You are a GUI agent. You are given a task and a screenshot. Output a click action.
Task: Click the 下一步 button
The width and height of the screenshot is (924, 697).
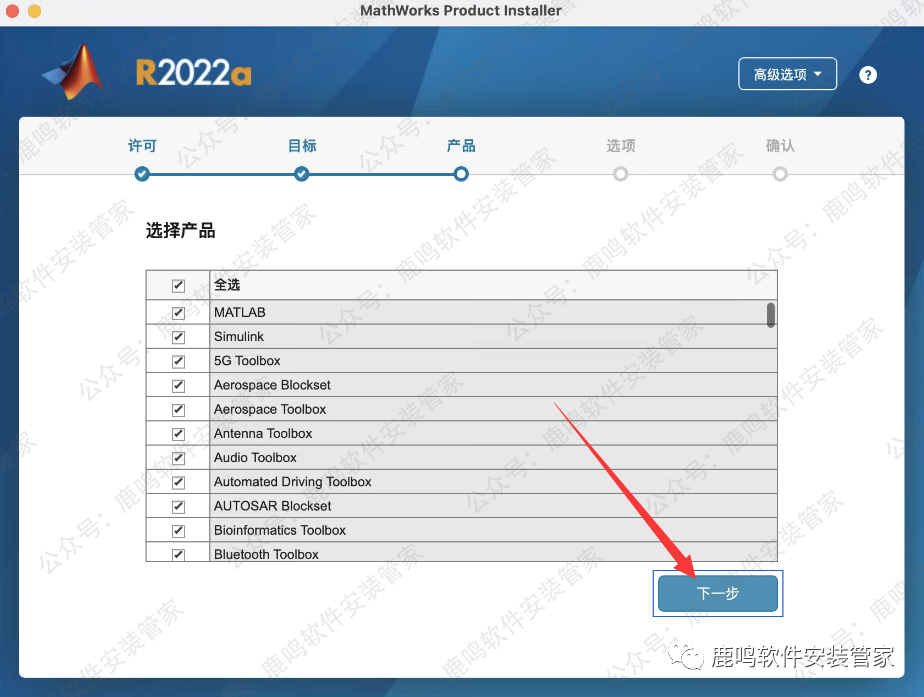[718, 593]
